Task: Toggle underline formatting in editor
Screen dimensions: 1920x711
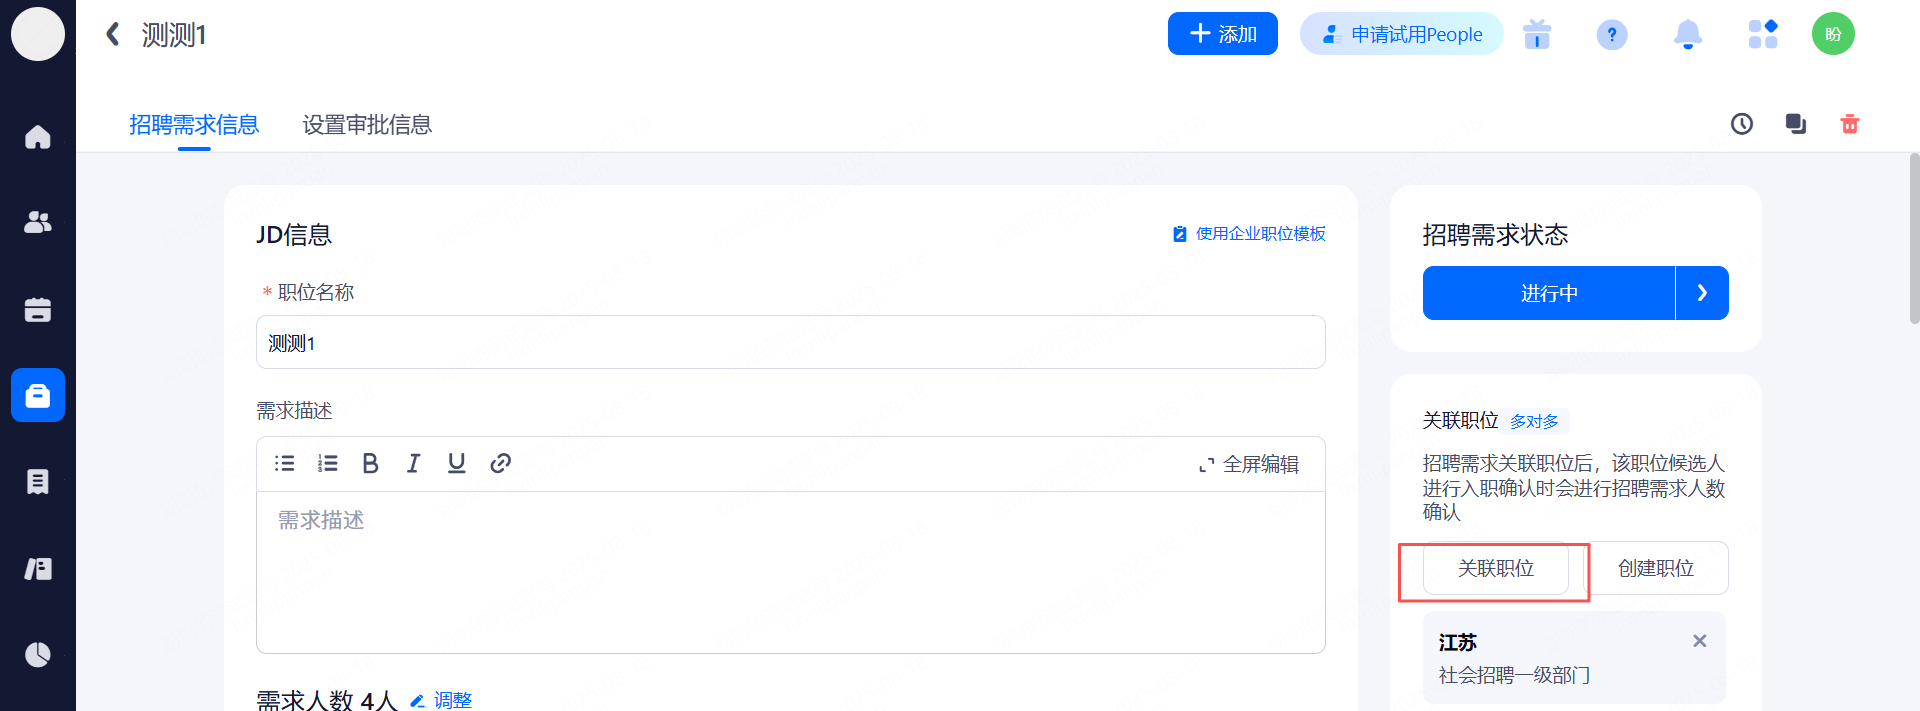Action: click(456, 463)
